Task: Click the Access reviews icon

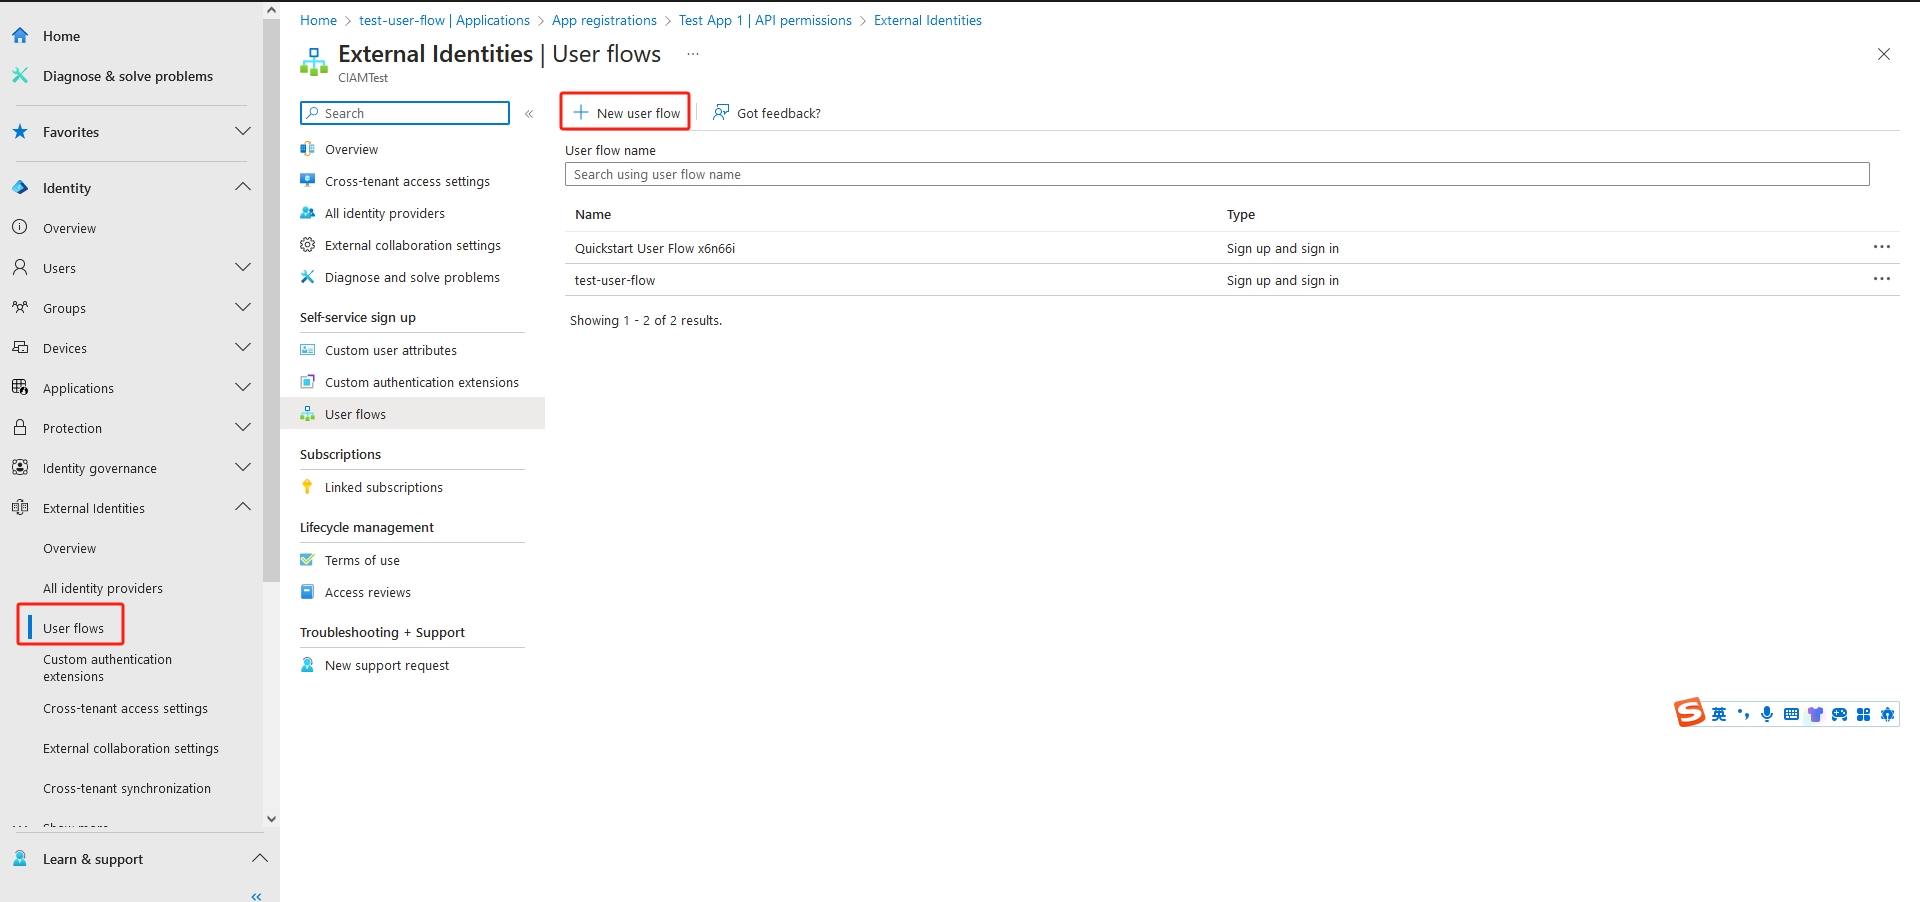Action: (x=308, y=592)
